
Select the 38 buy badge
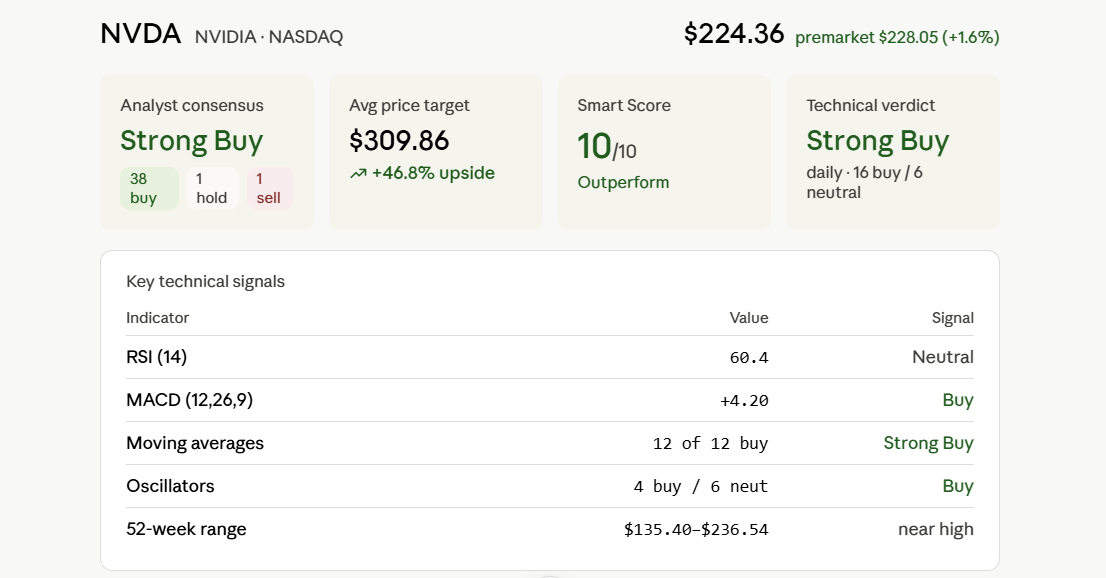pos(149,188)
